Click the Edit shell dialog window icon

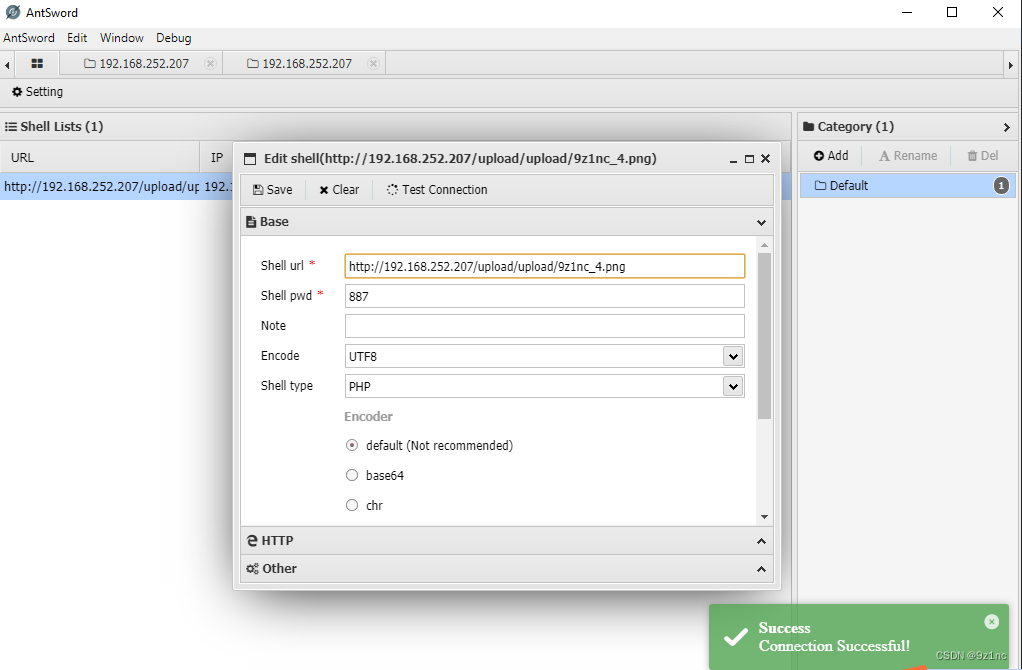pos(250,159)
